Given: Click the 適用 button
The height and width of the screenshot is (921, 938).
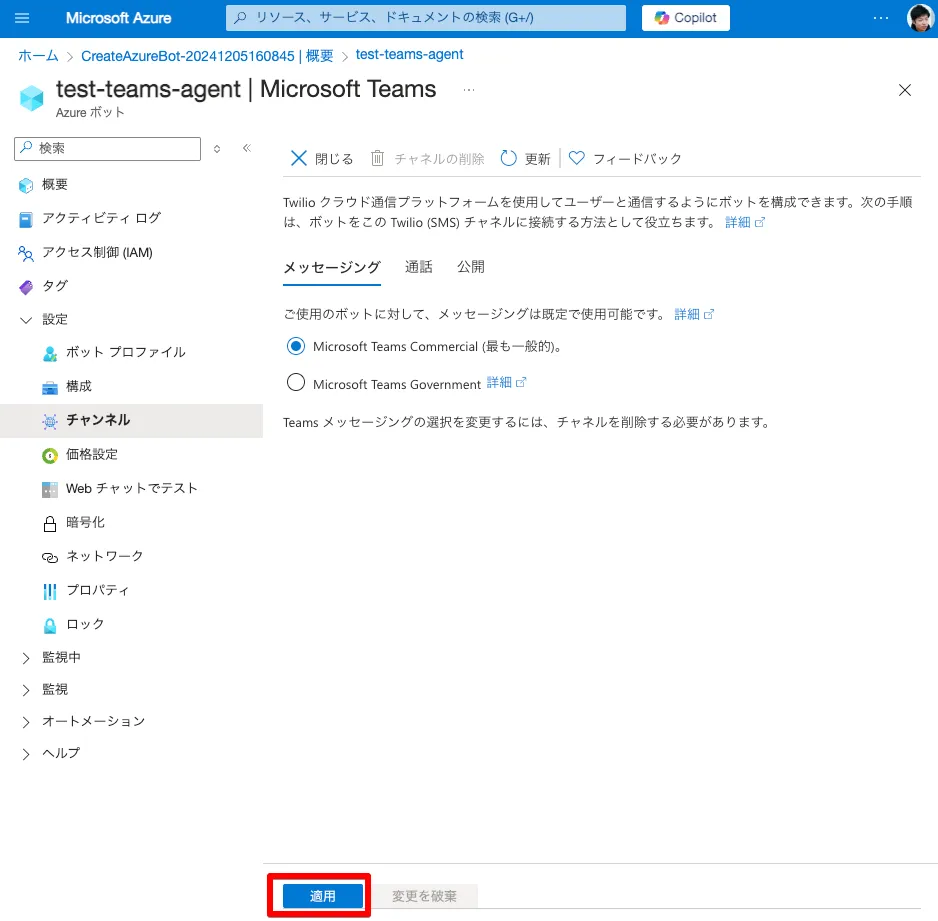Looking at the screenshot, I should 322,896.
